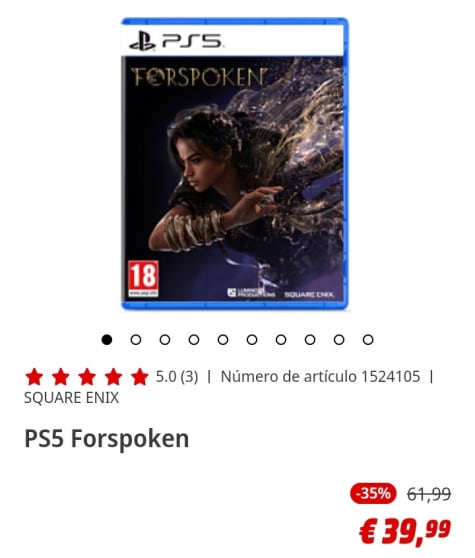This screenshot has width=475, height=558.
Task: Click the Número de artículo 1524105 text
Action: (320, 377)
